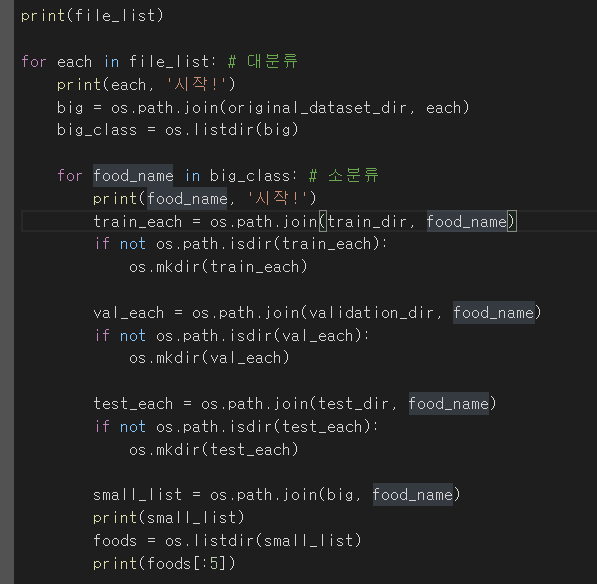This screenshot has width=597, height=584.
Task: Click the 'for each in file_list' line
Action: (119, 62)
